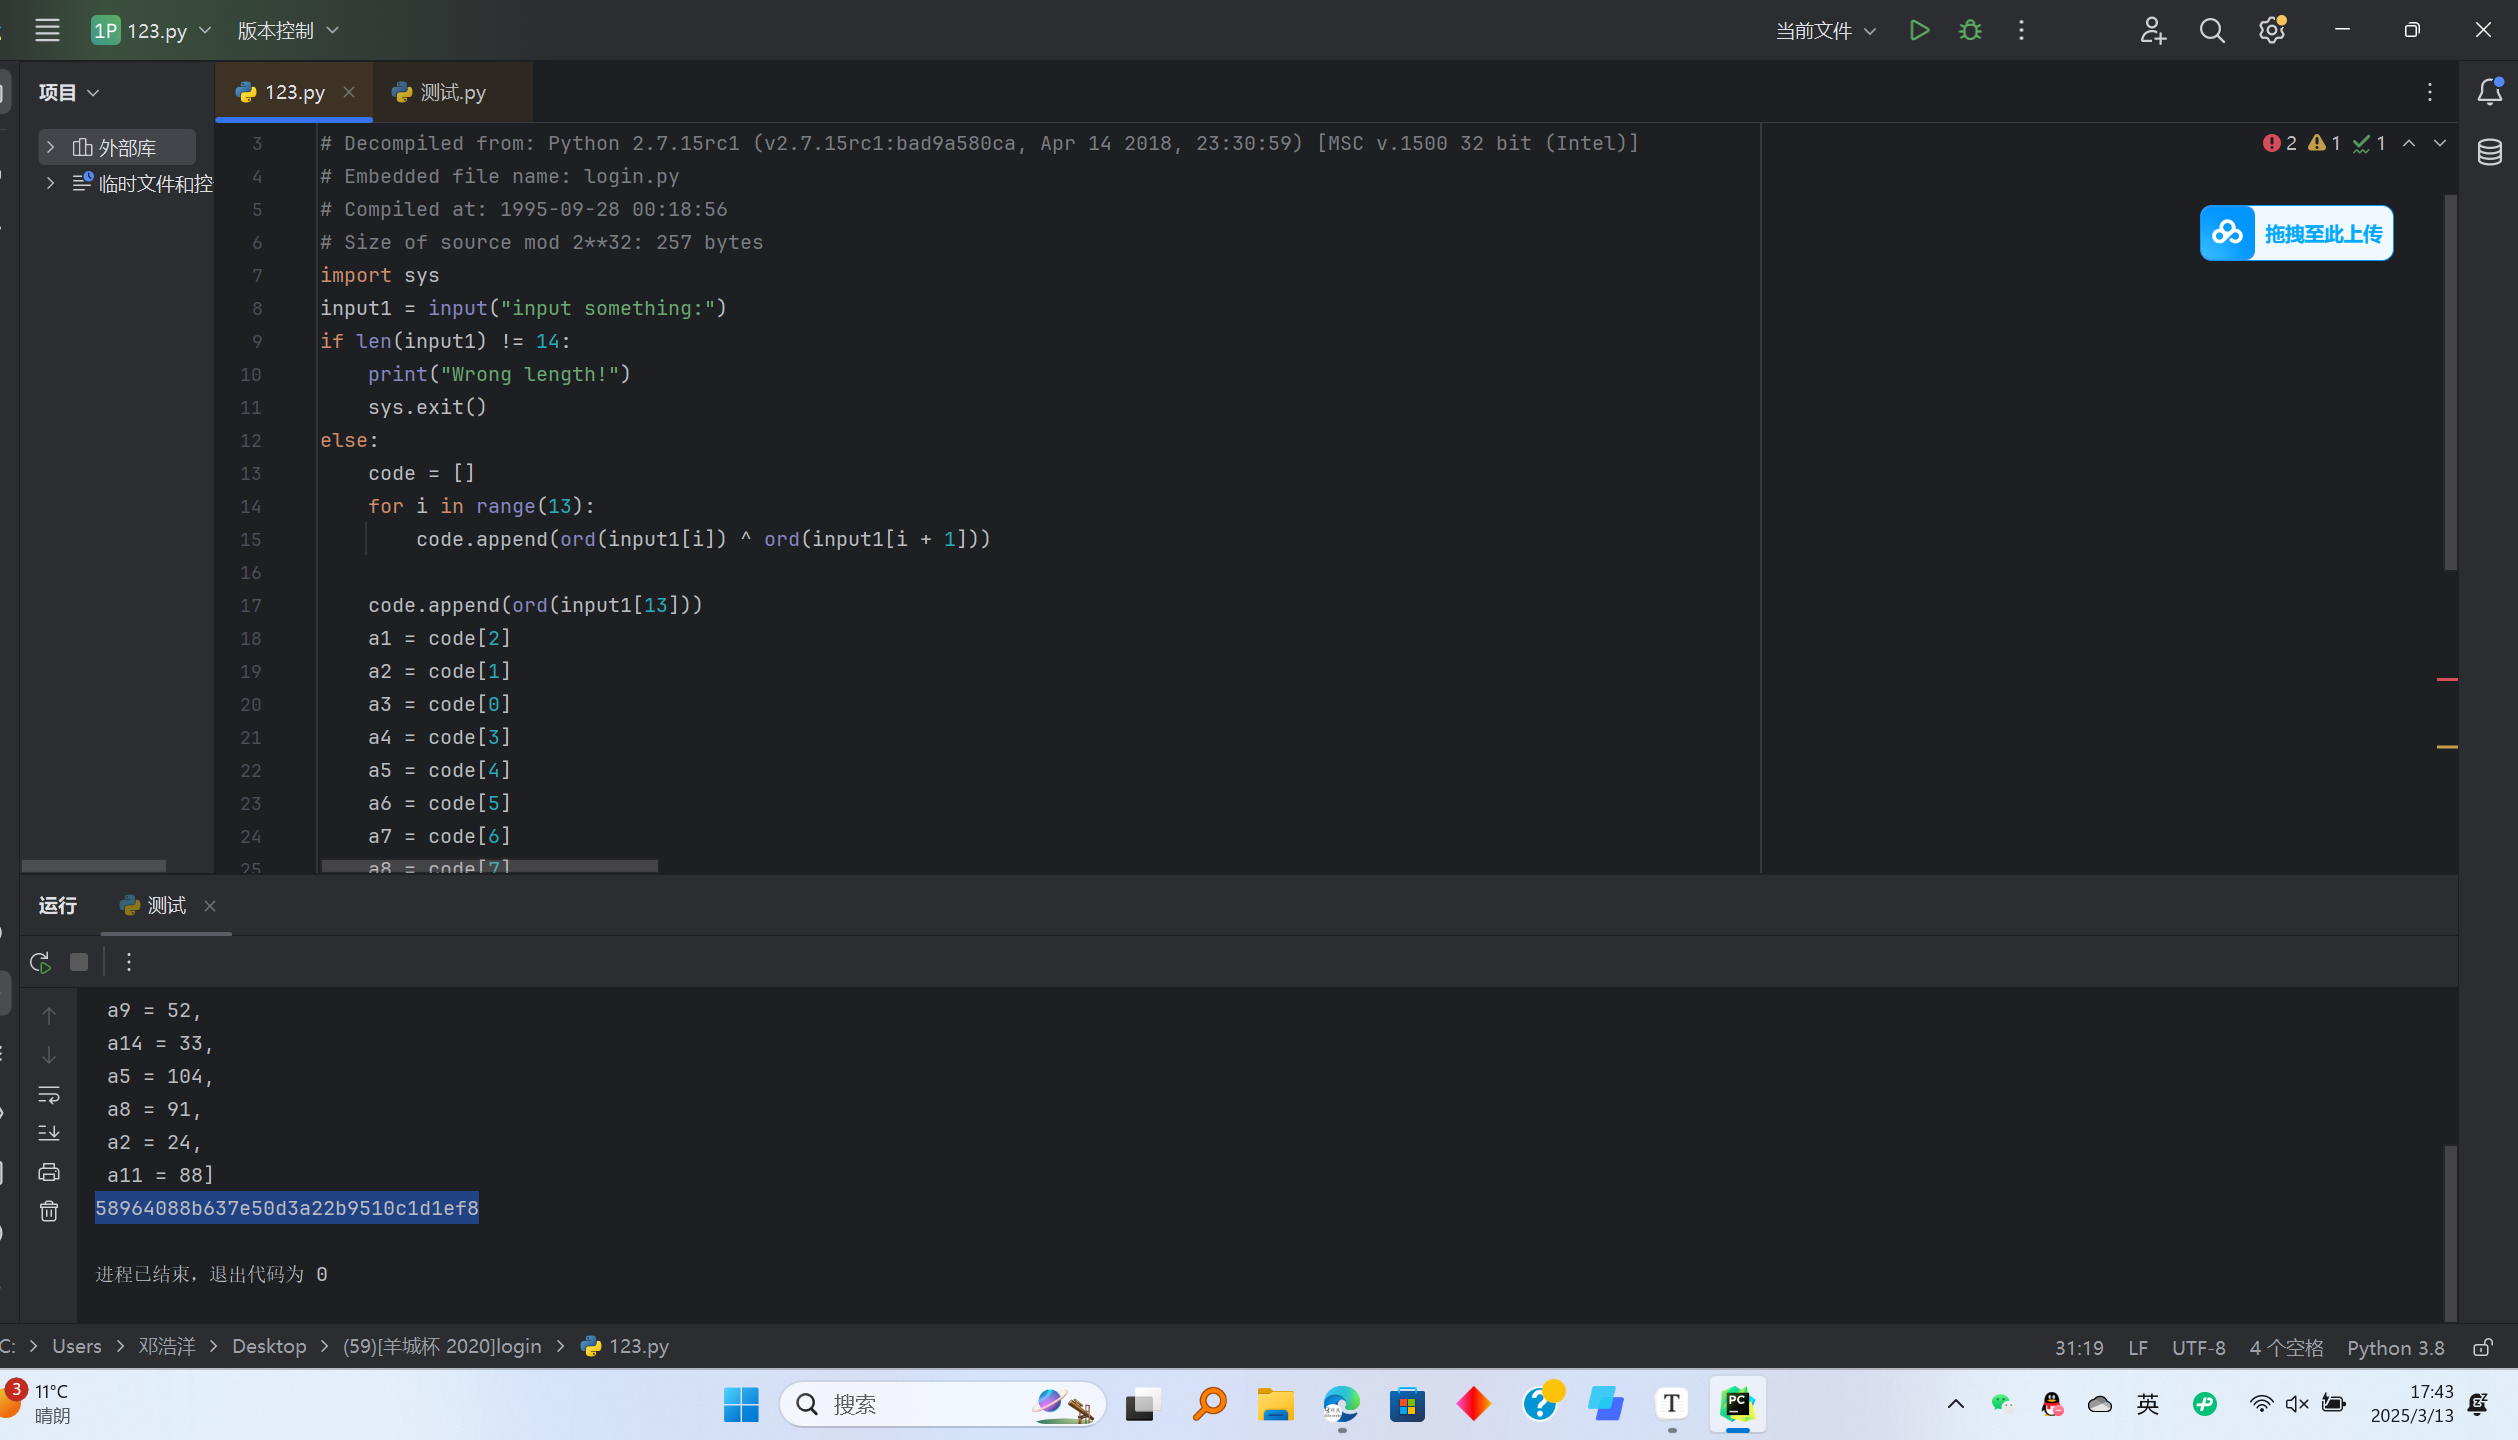Show the 2 errors inspection indicator
Screen dimensions: 2518x1440
(x=2280, y=143)
